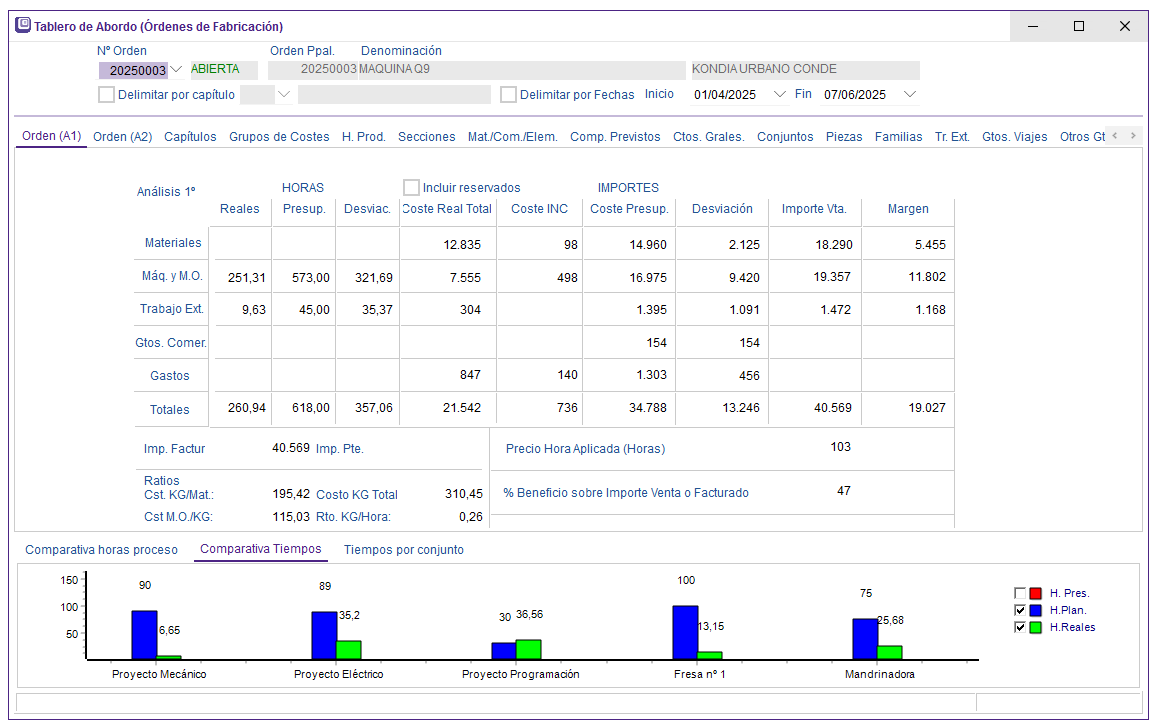
Task: Show the H. Pres. series in the chart
Action: click(1020, 593)
